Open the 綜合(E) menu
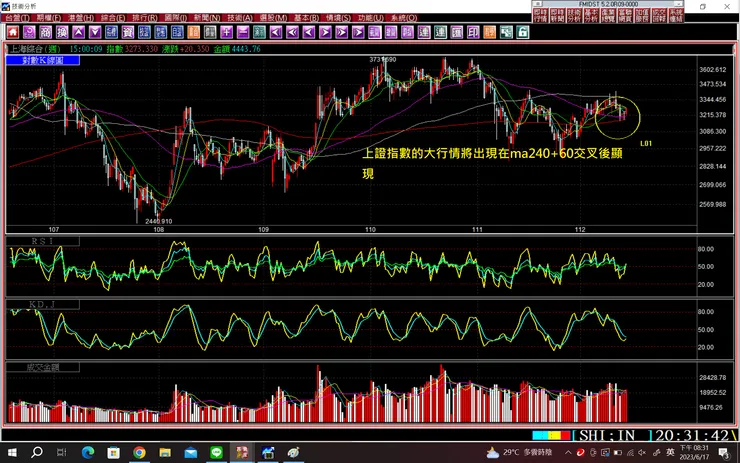The width and height of the screenshot is (740, 463). click(x=113, y=18)
